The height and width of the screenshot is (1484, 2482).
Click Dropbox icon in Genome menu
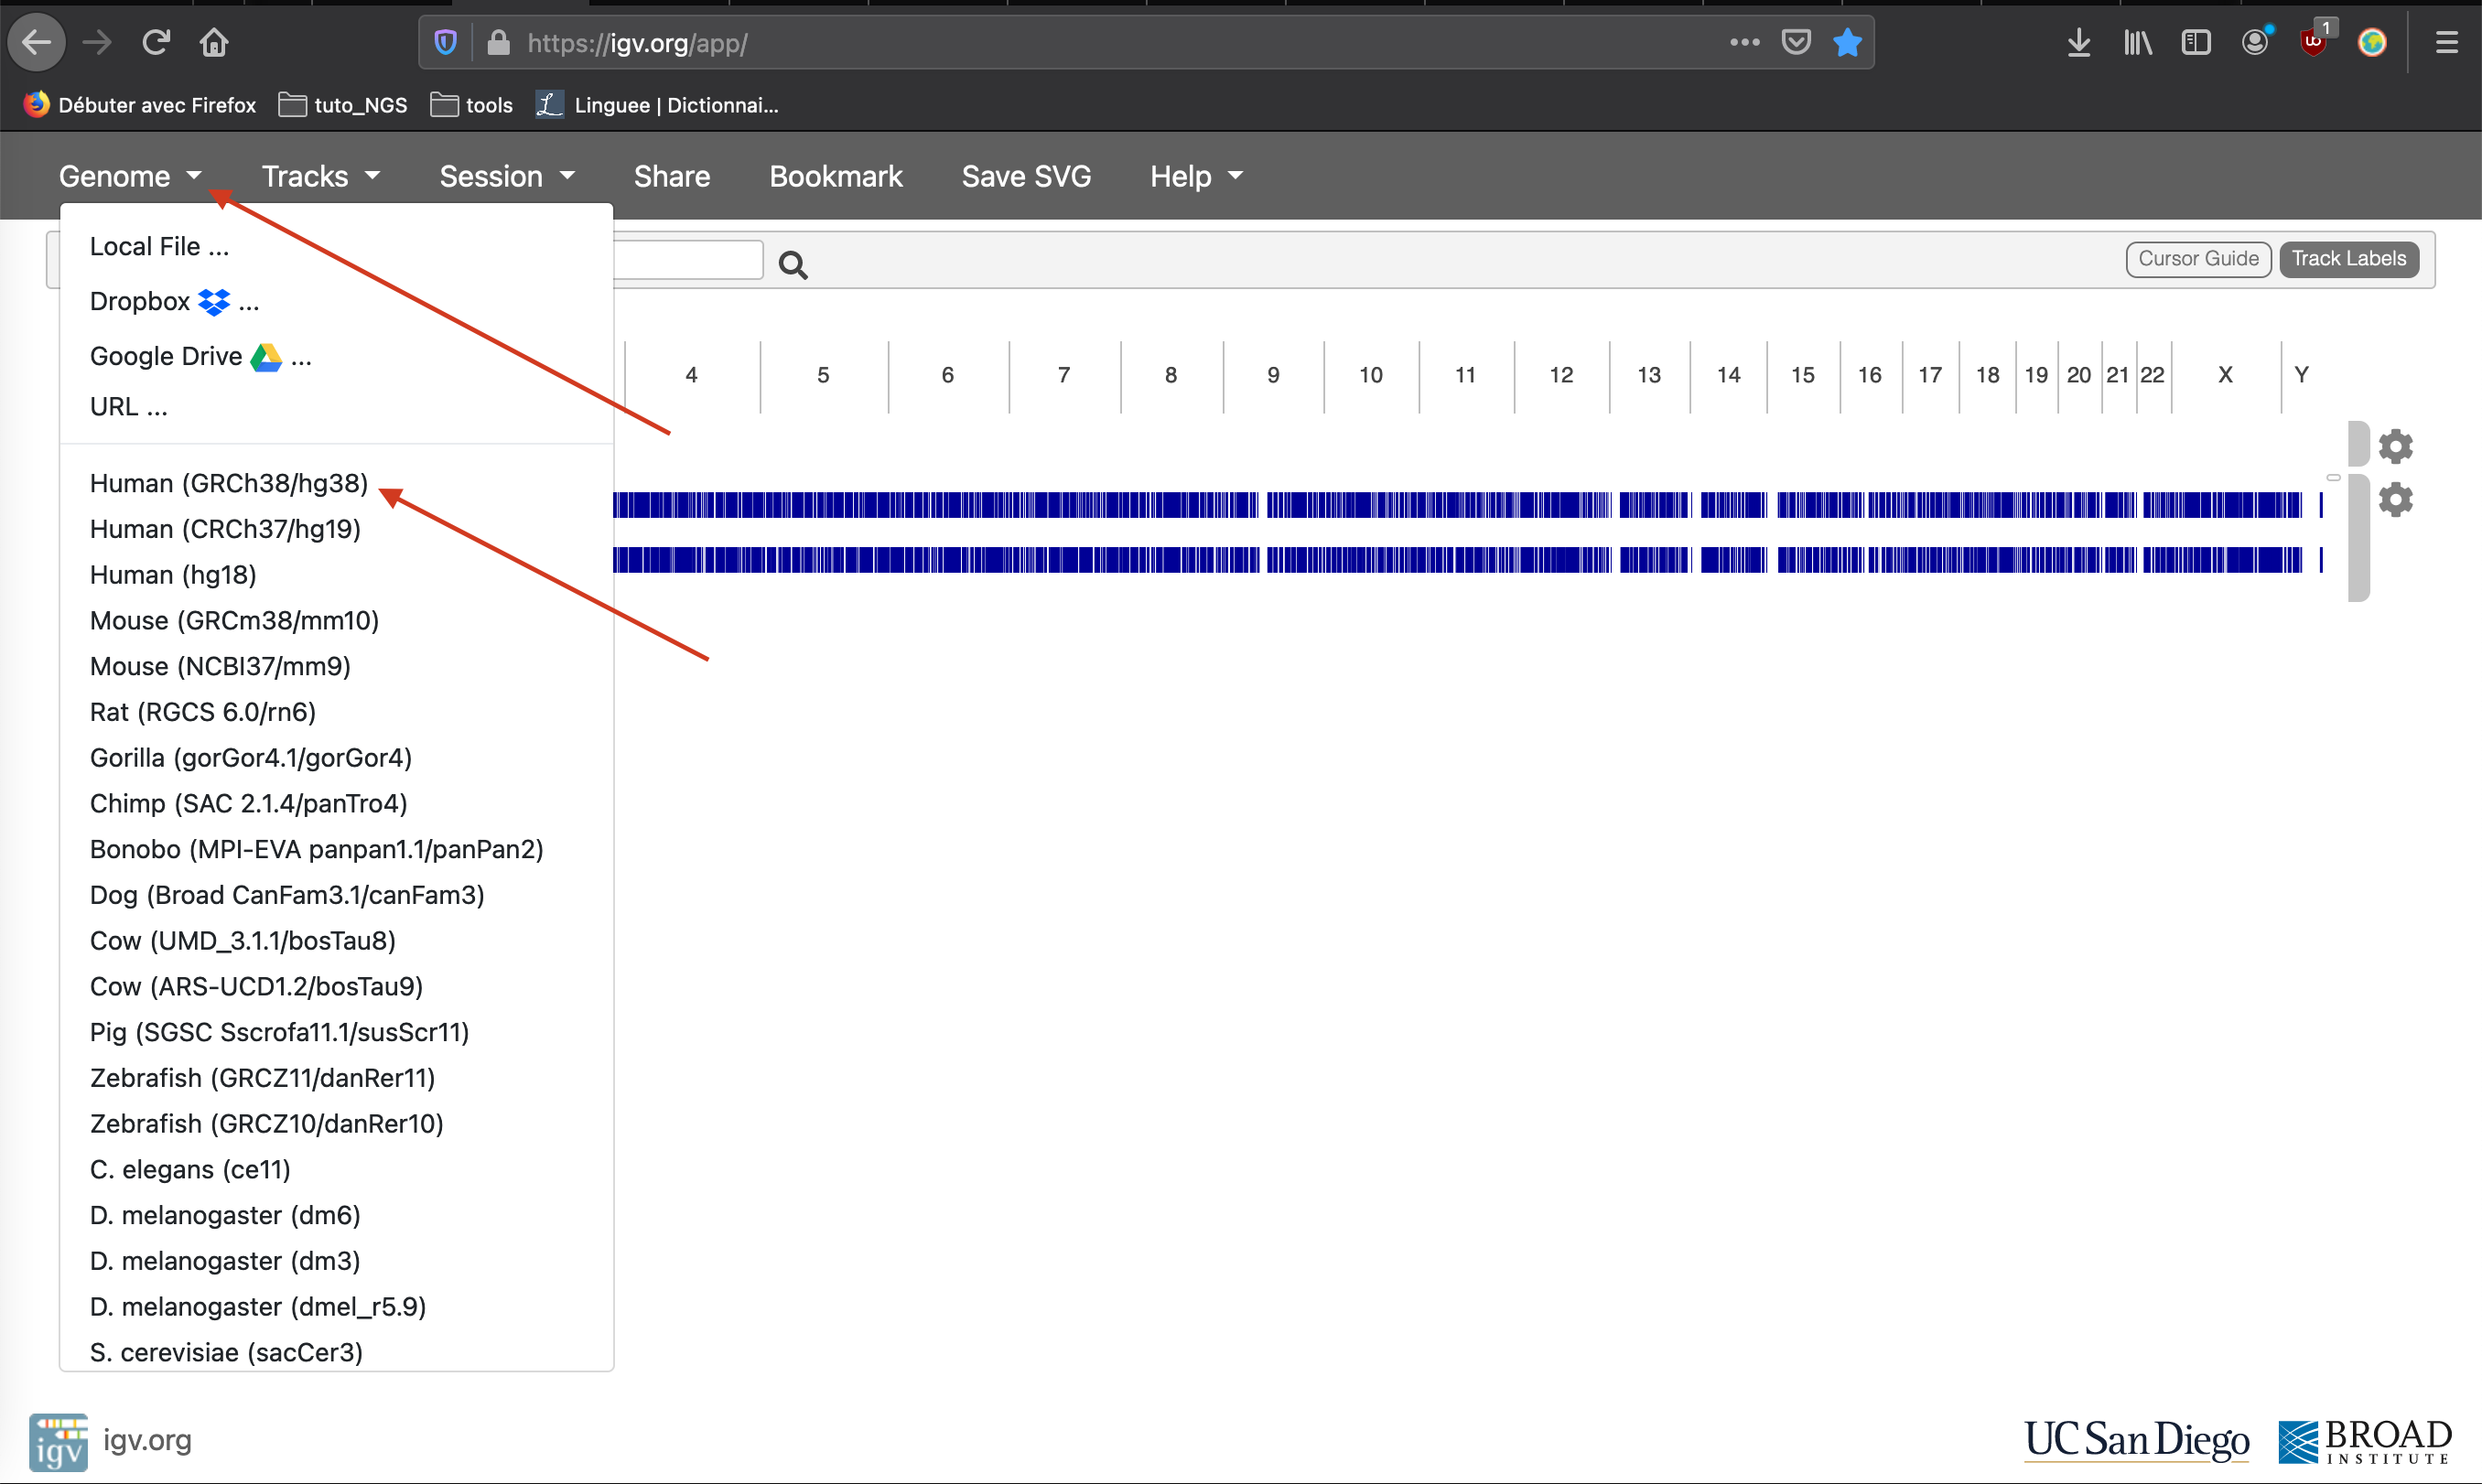point(214,302)
